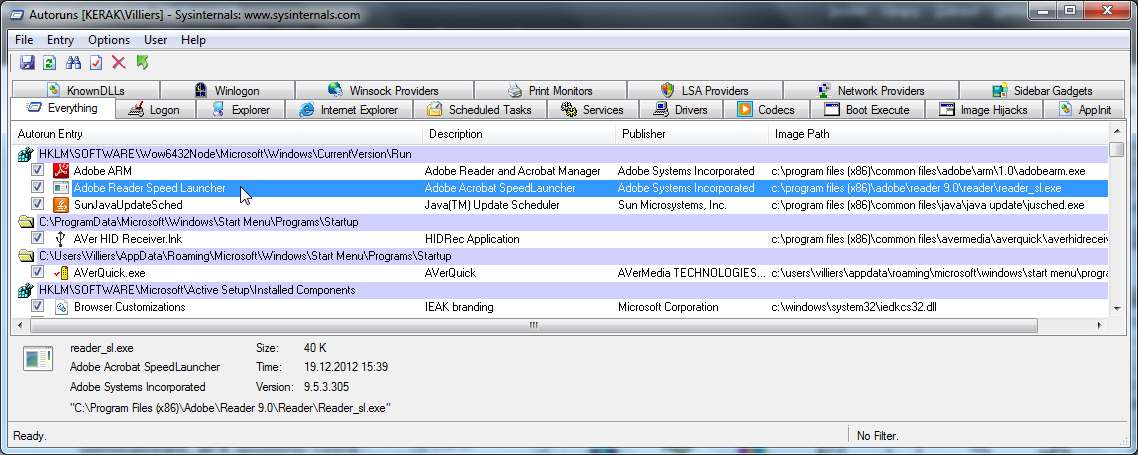This screenshot has height=455, width=1138.
Task: Open the Network Providers tab
Action: [x=871, y=91]
